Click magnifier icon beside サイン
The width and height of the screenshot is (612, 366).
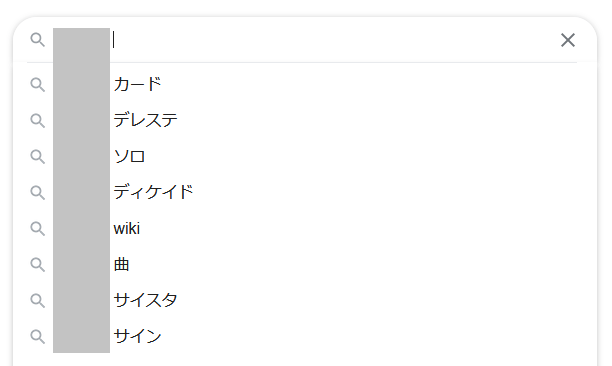click(37, 336)
